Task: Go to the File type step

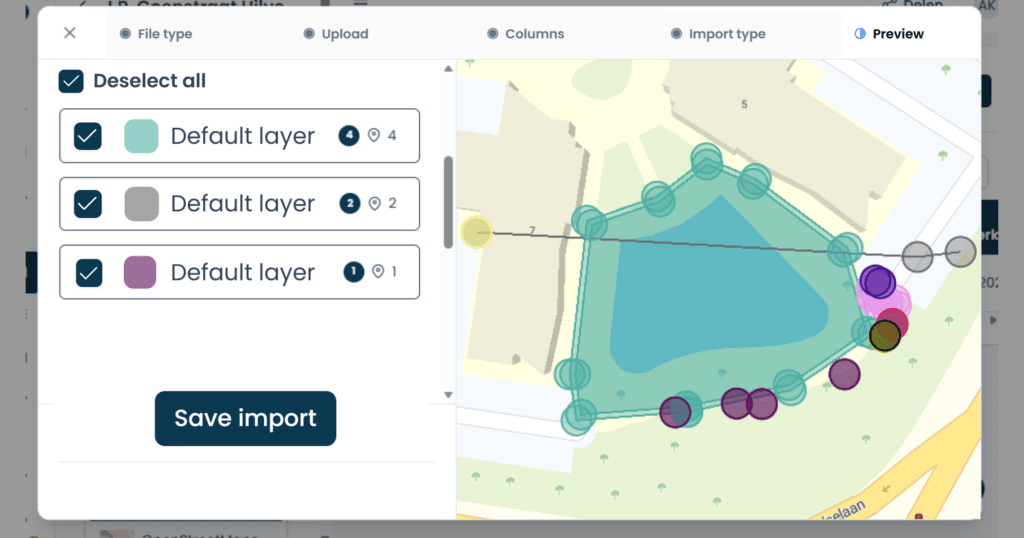Action: pyautogui.click(x=156, y=34)
